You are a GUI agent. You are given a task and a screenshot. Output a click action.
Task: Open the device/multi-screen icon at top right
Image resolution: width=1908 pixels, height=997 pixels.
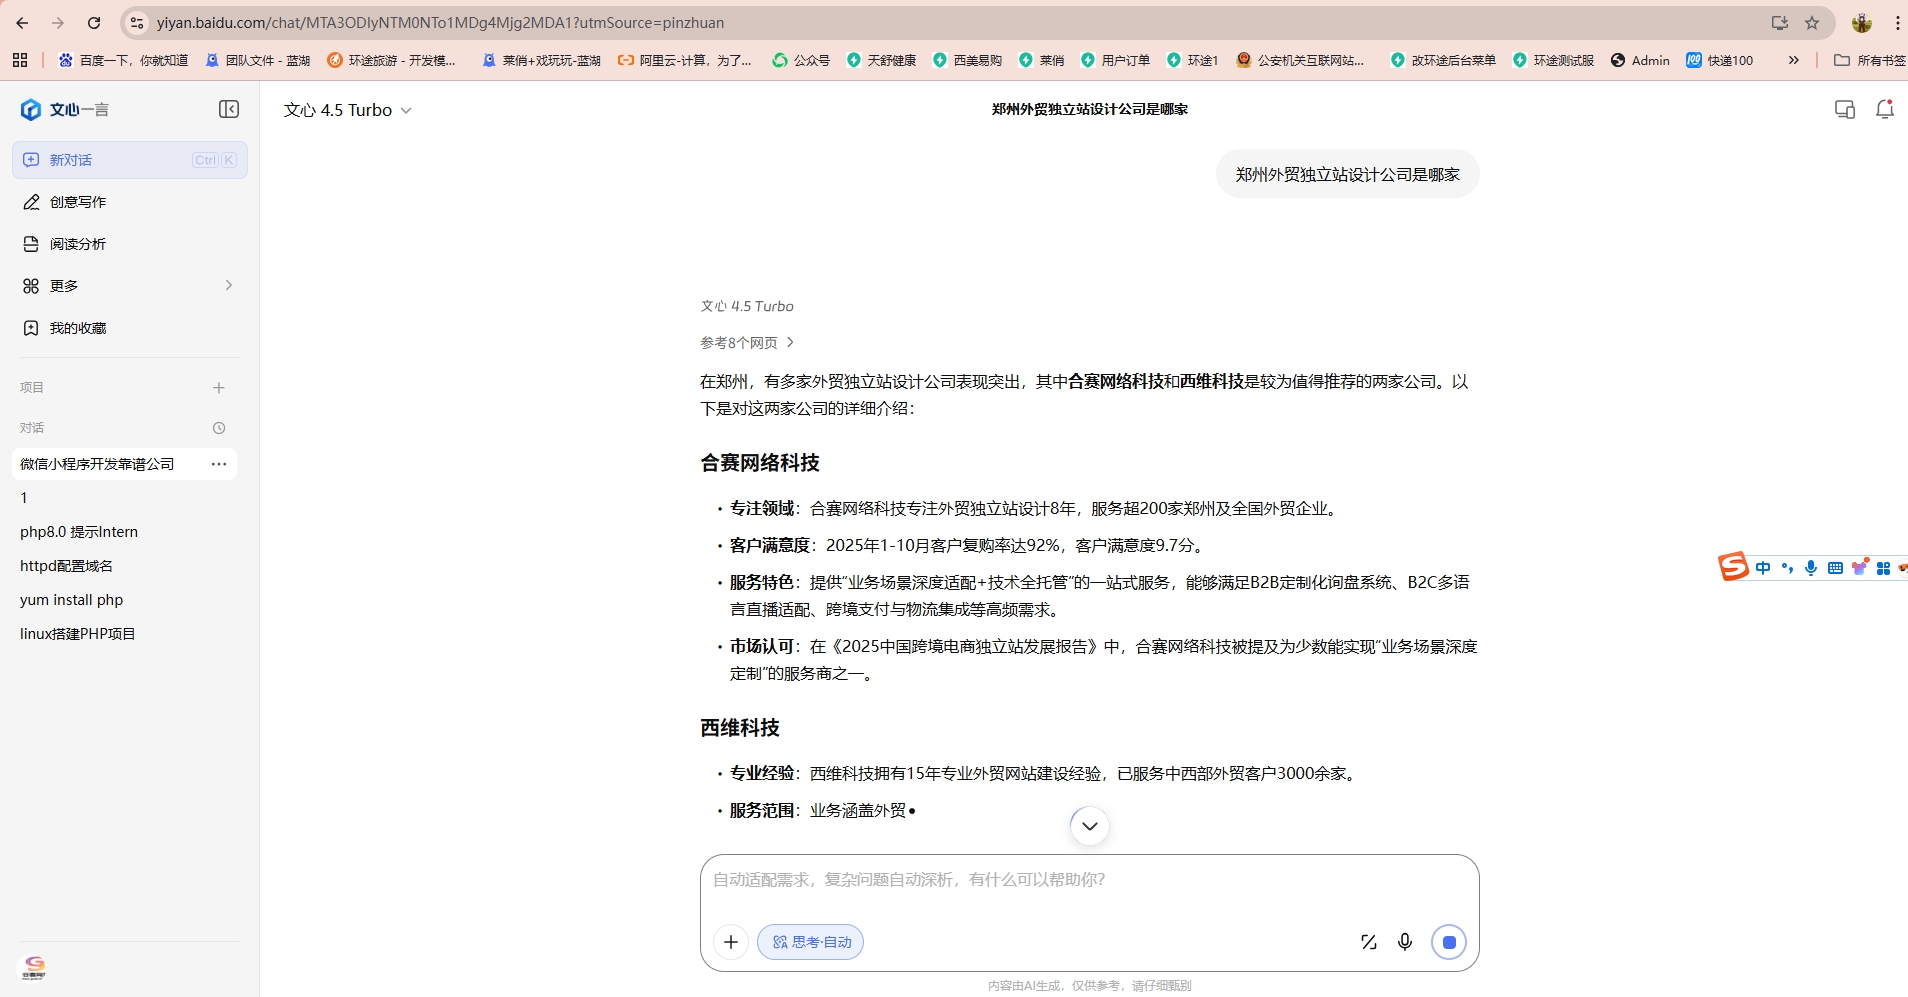pyautogui.click(x=1843, y=110)
